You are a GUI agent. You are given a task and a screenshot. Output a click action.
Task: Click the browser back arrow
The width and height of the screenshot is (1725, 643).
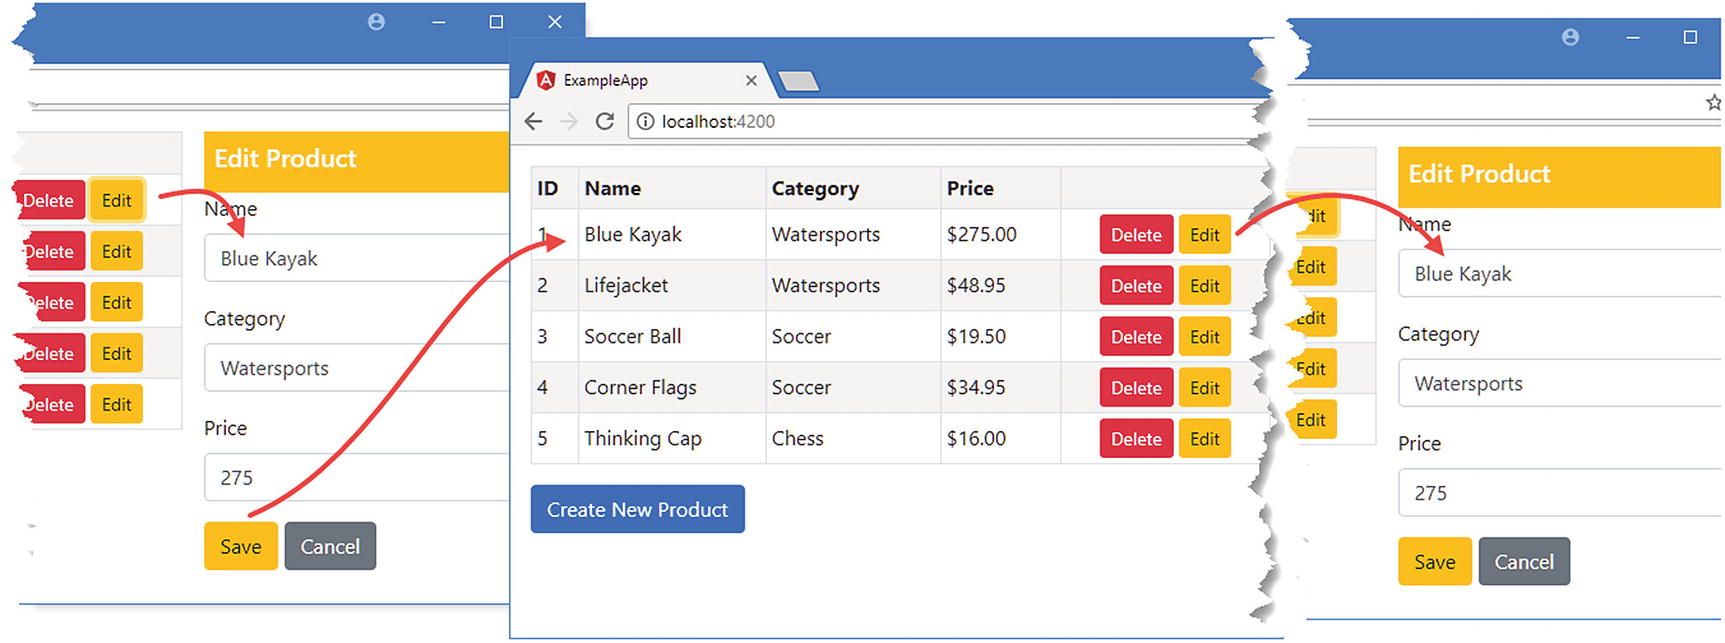[534, 121]
